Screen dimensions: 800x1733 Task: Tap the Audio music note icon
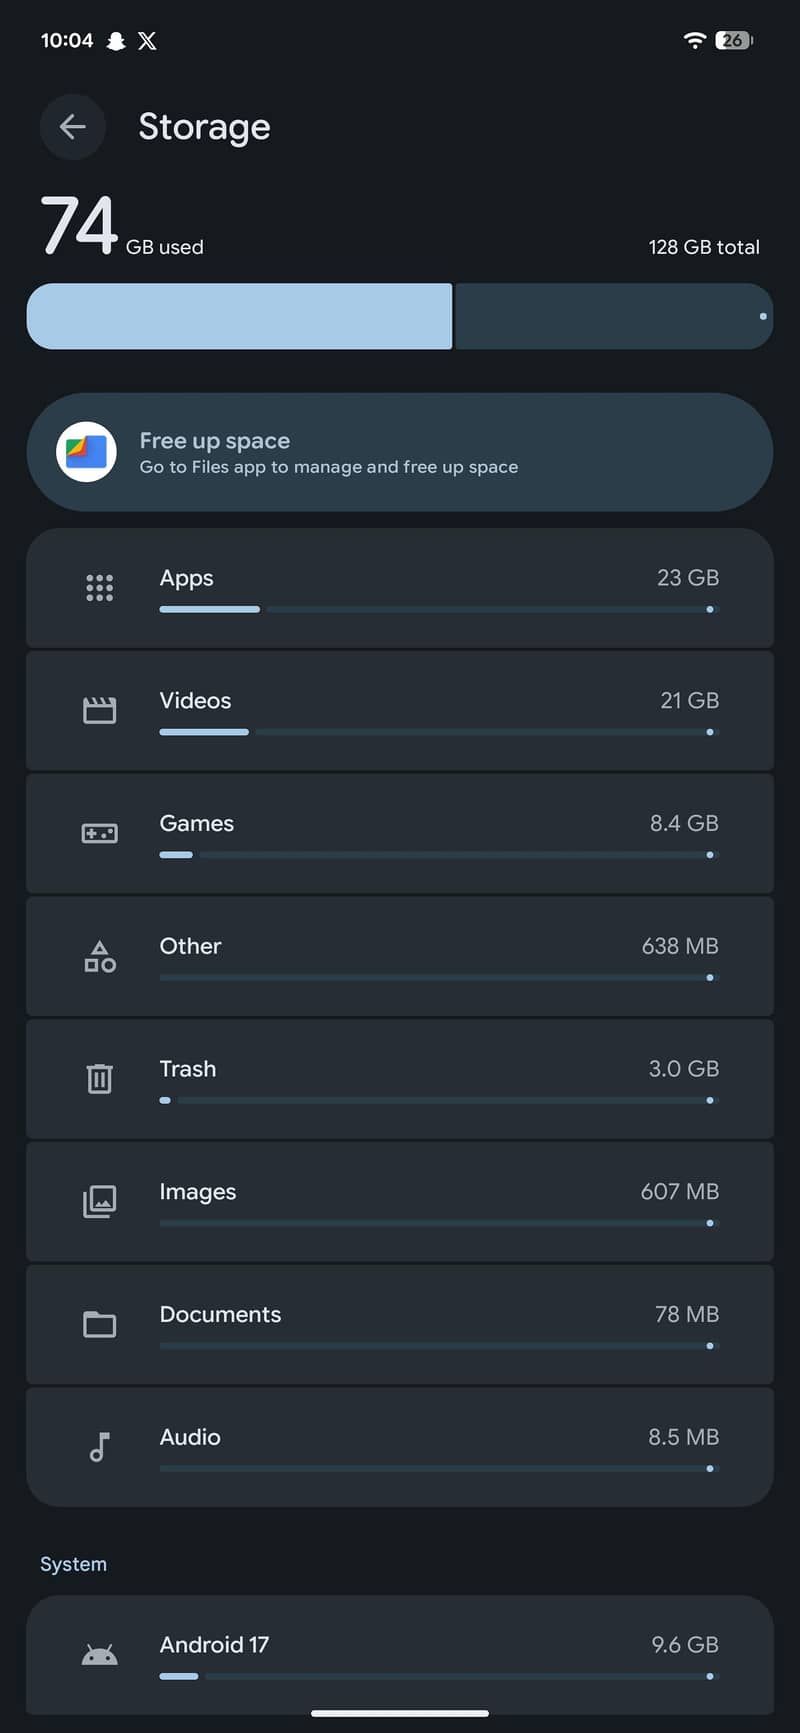point(99,1447)
